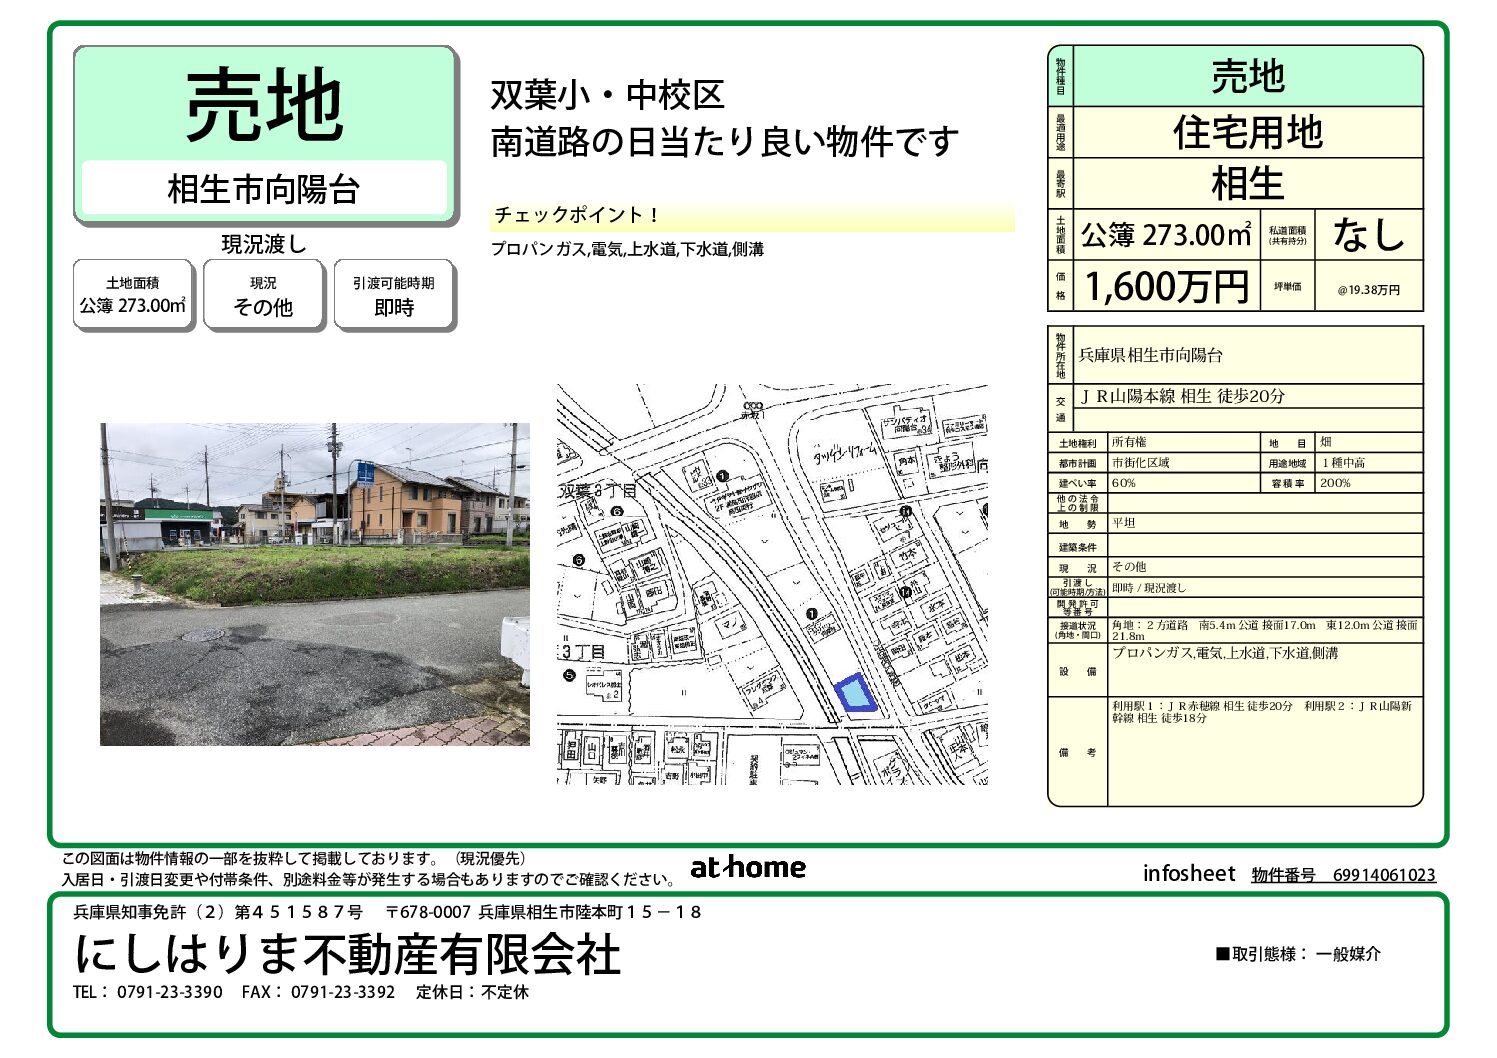This screenshot has width=1497, height=1058.
Task: Select the 〒678-0007 office address
Action: click(544, 912)
